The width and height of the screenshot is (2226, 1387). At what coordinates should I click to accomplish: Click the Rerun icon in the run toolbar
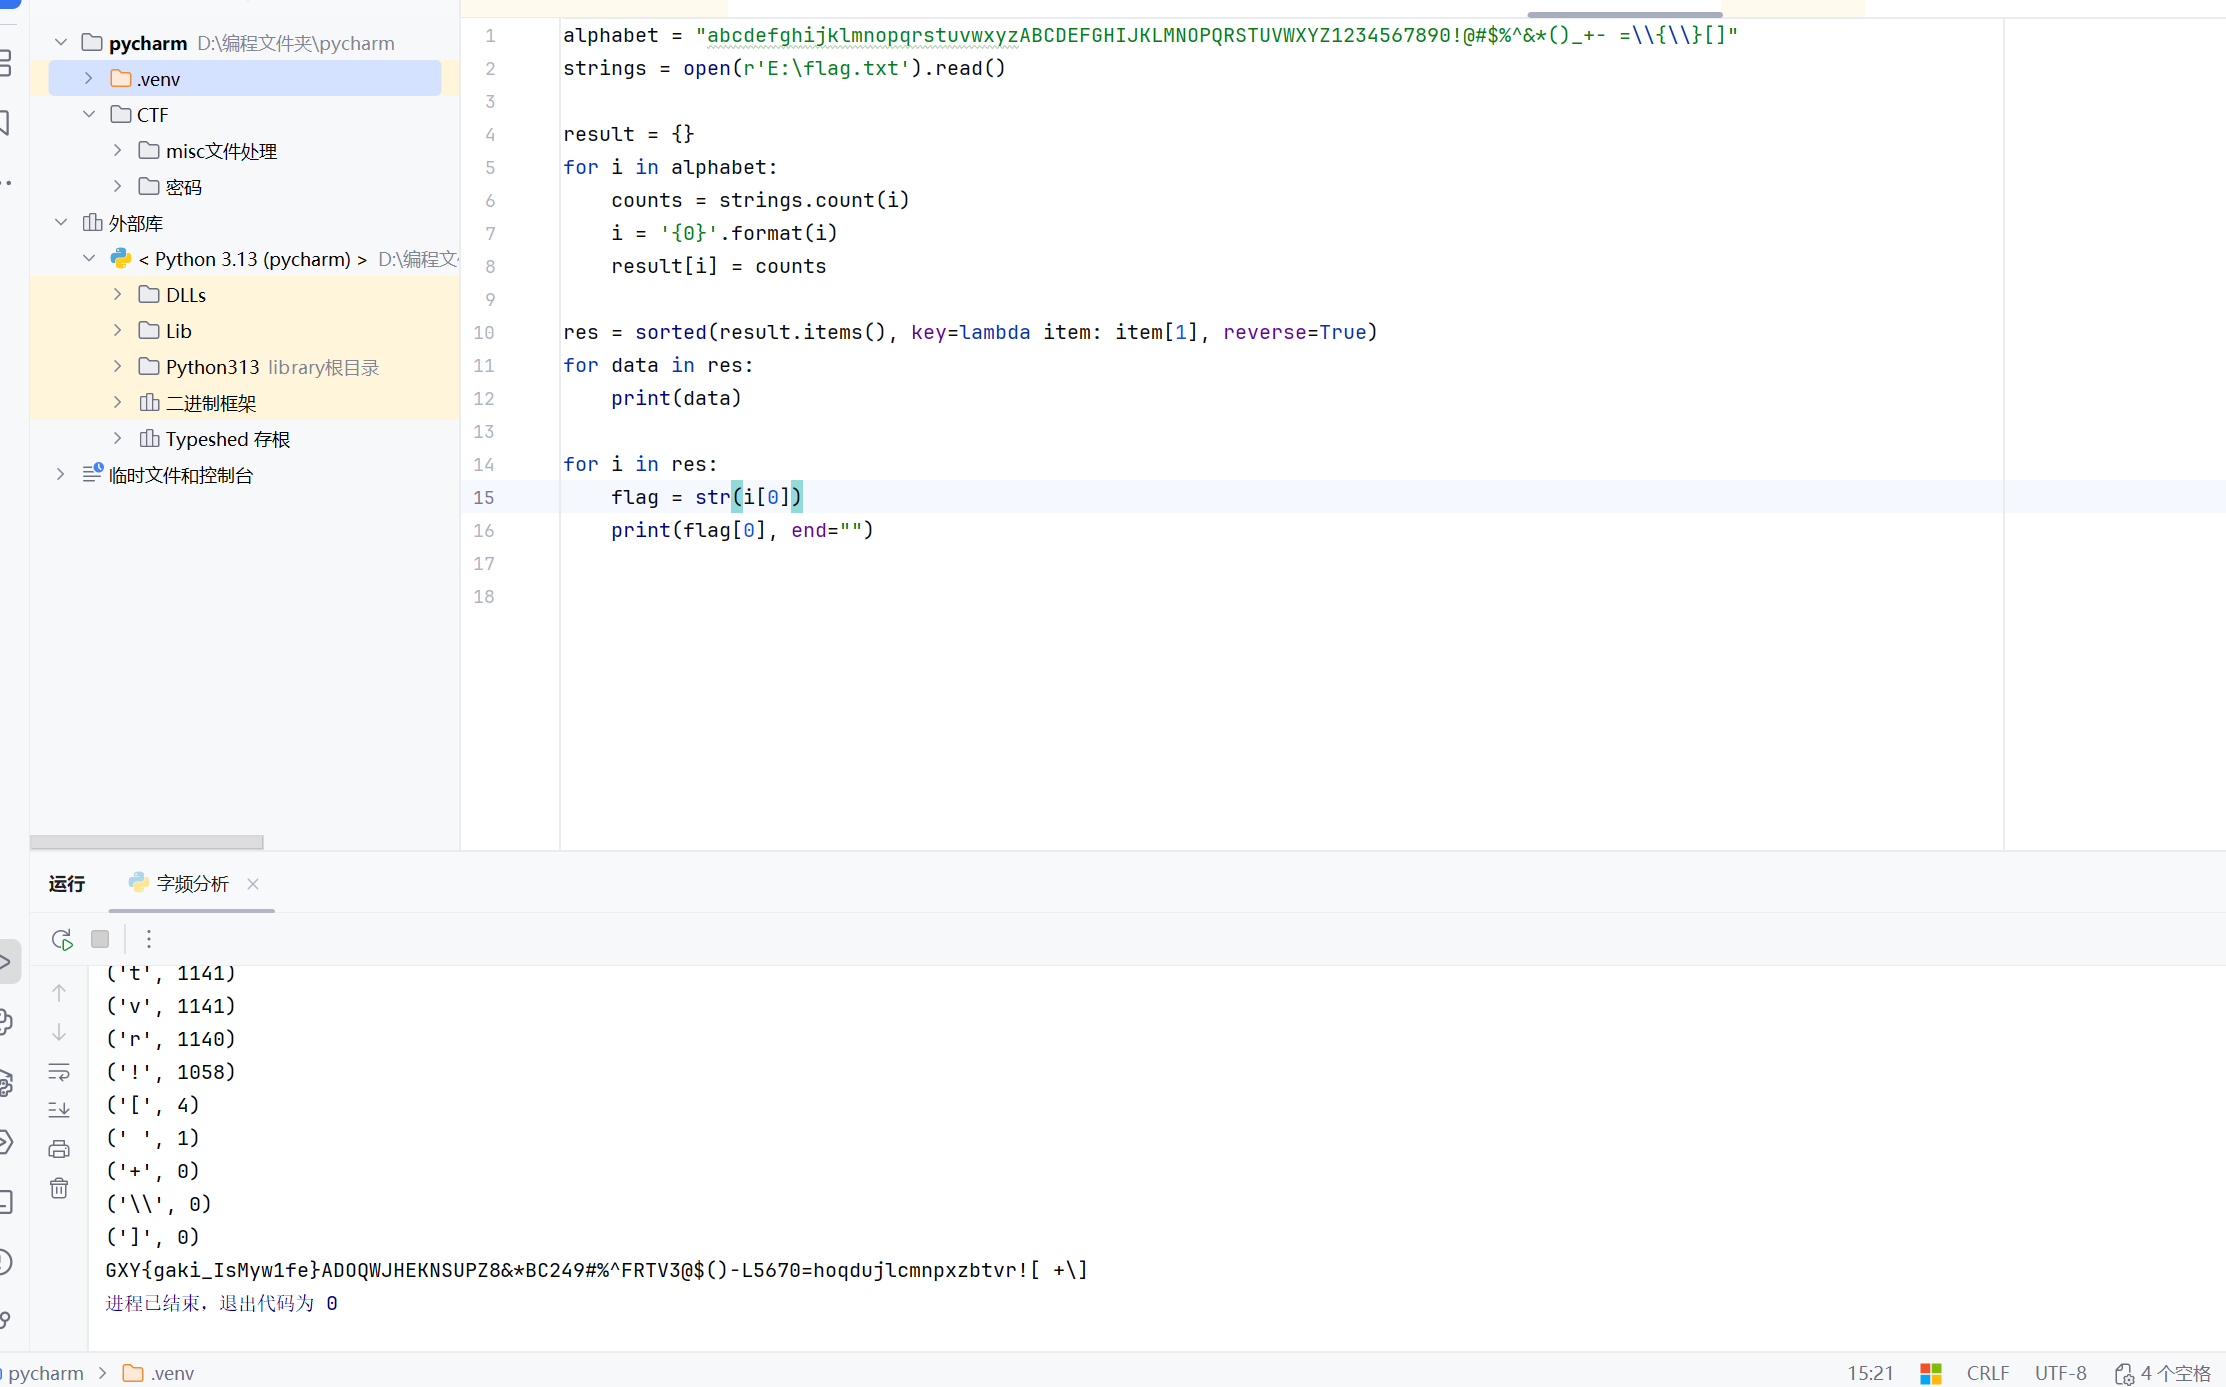click(62, 939)
